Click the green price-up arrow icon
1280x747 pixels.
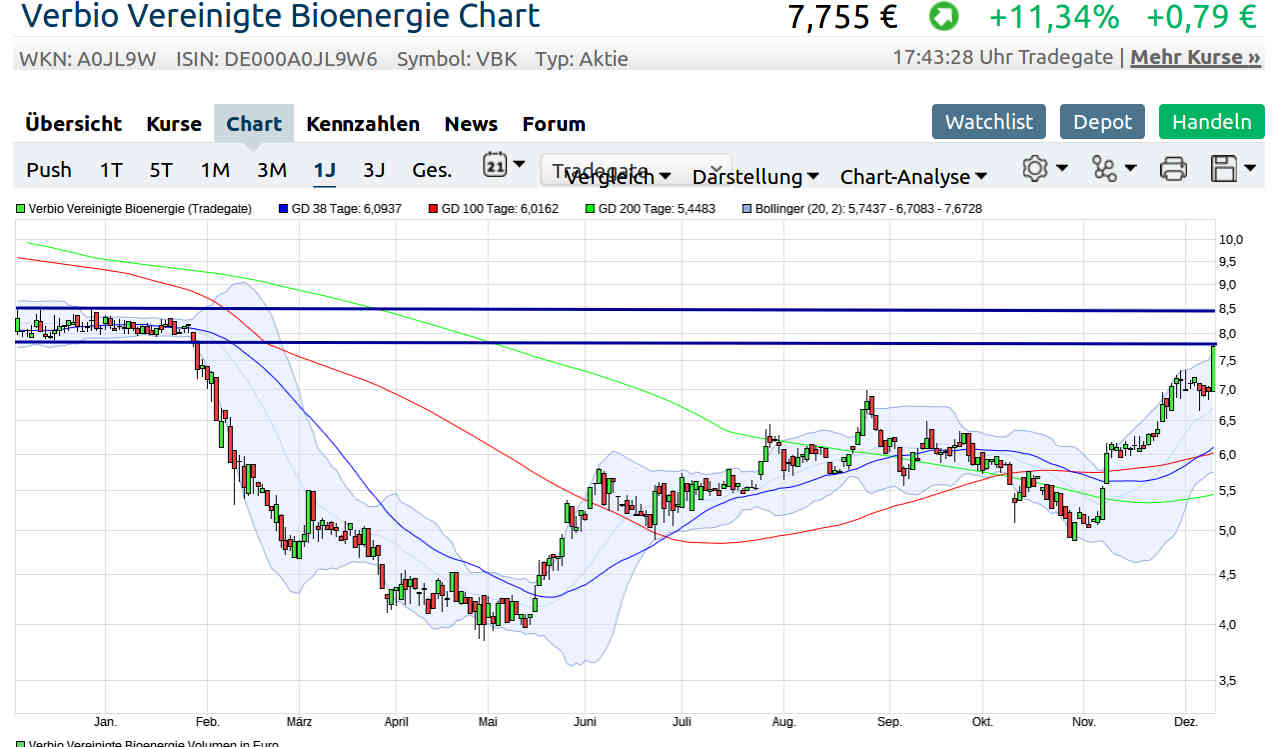(943, 16)
